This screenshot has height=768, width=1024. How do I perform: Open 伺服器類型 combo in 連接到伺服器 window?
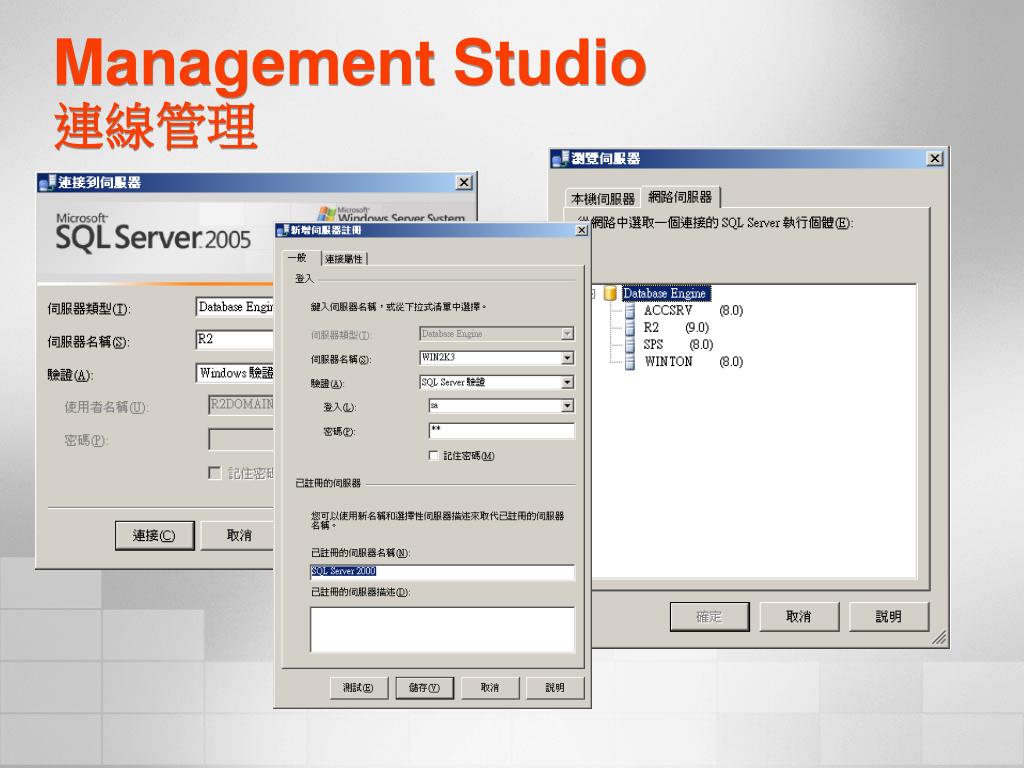tap(234, 307)
